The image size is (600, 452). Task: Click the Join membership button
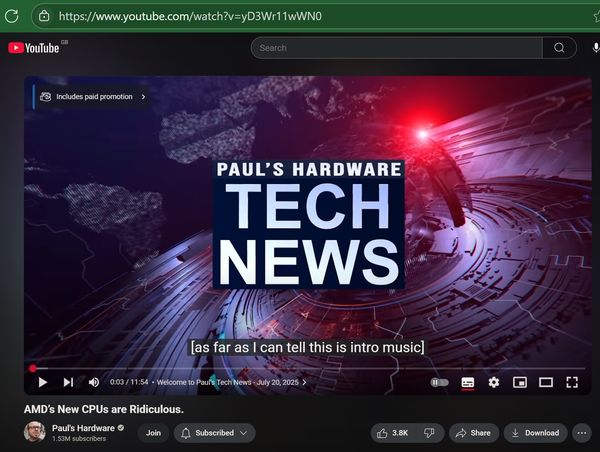(x=153, y=433)
